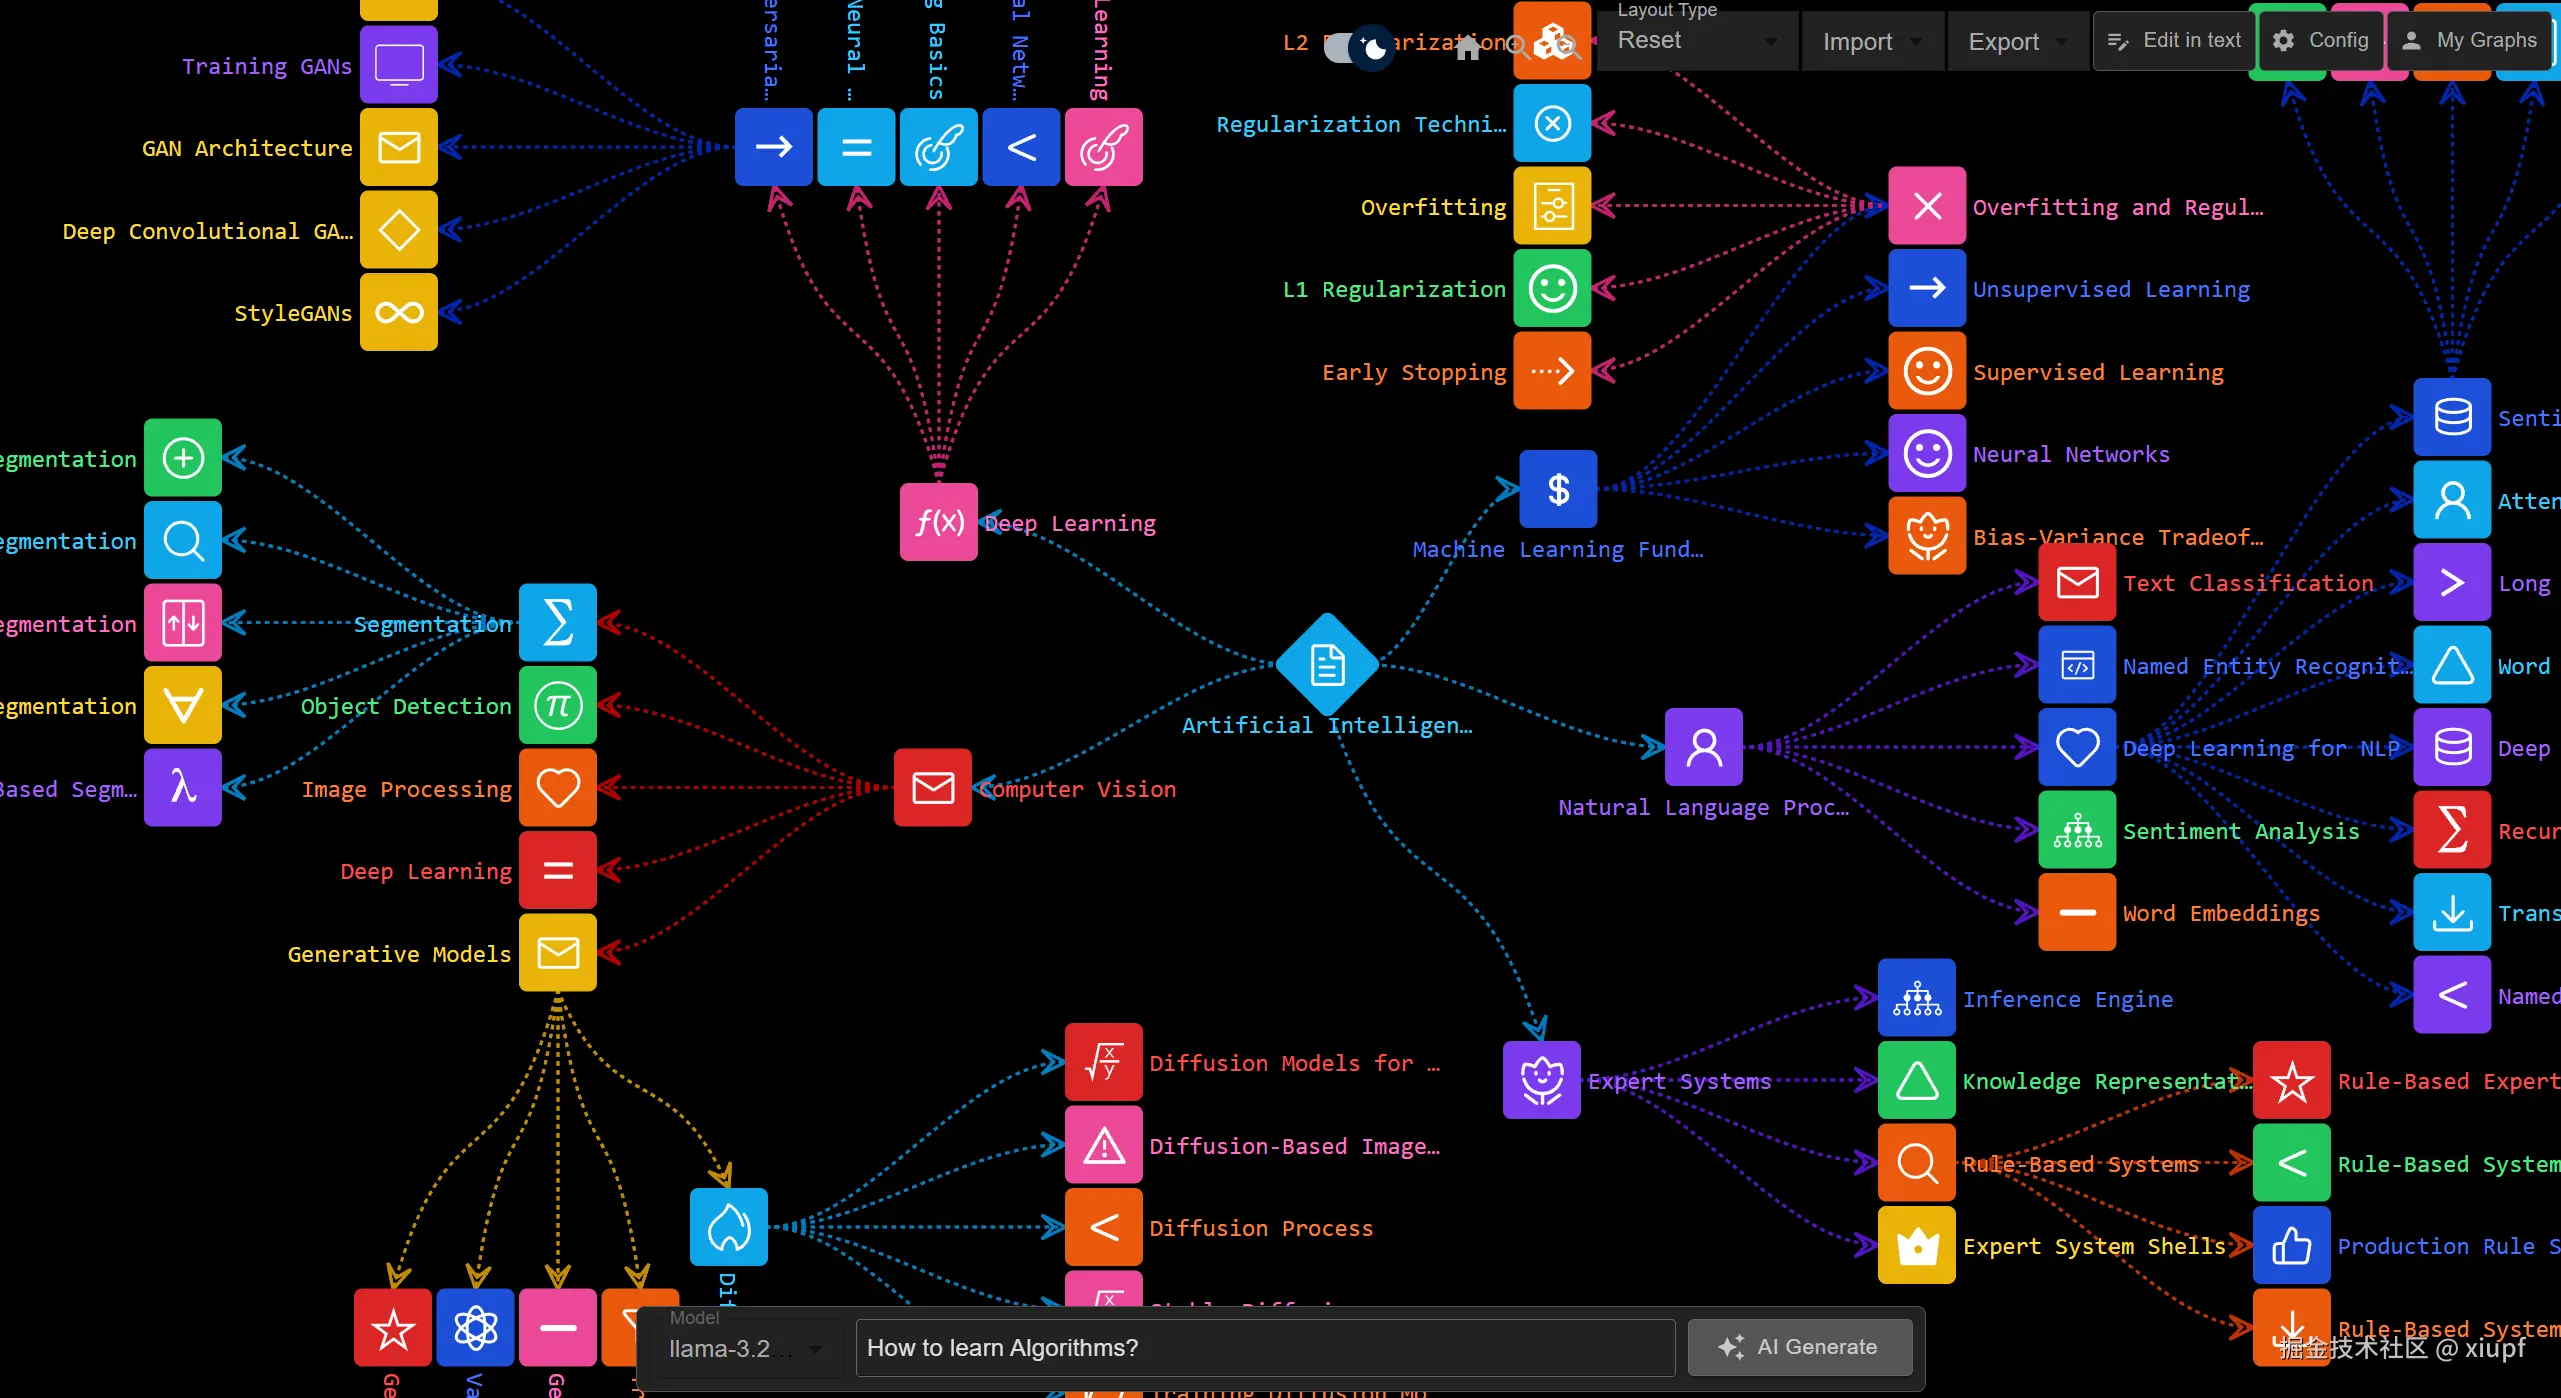Open the Export dropdown menu
Screen dimensions: 2561x1398
click(2017, 42)
